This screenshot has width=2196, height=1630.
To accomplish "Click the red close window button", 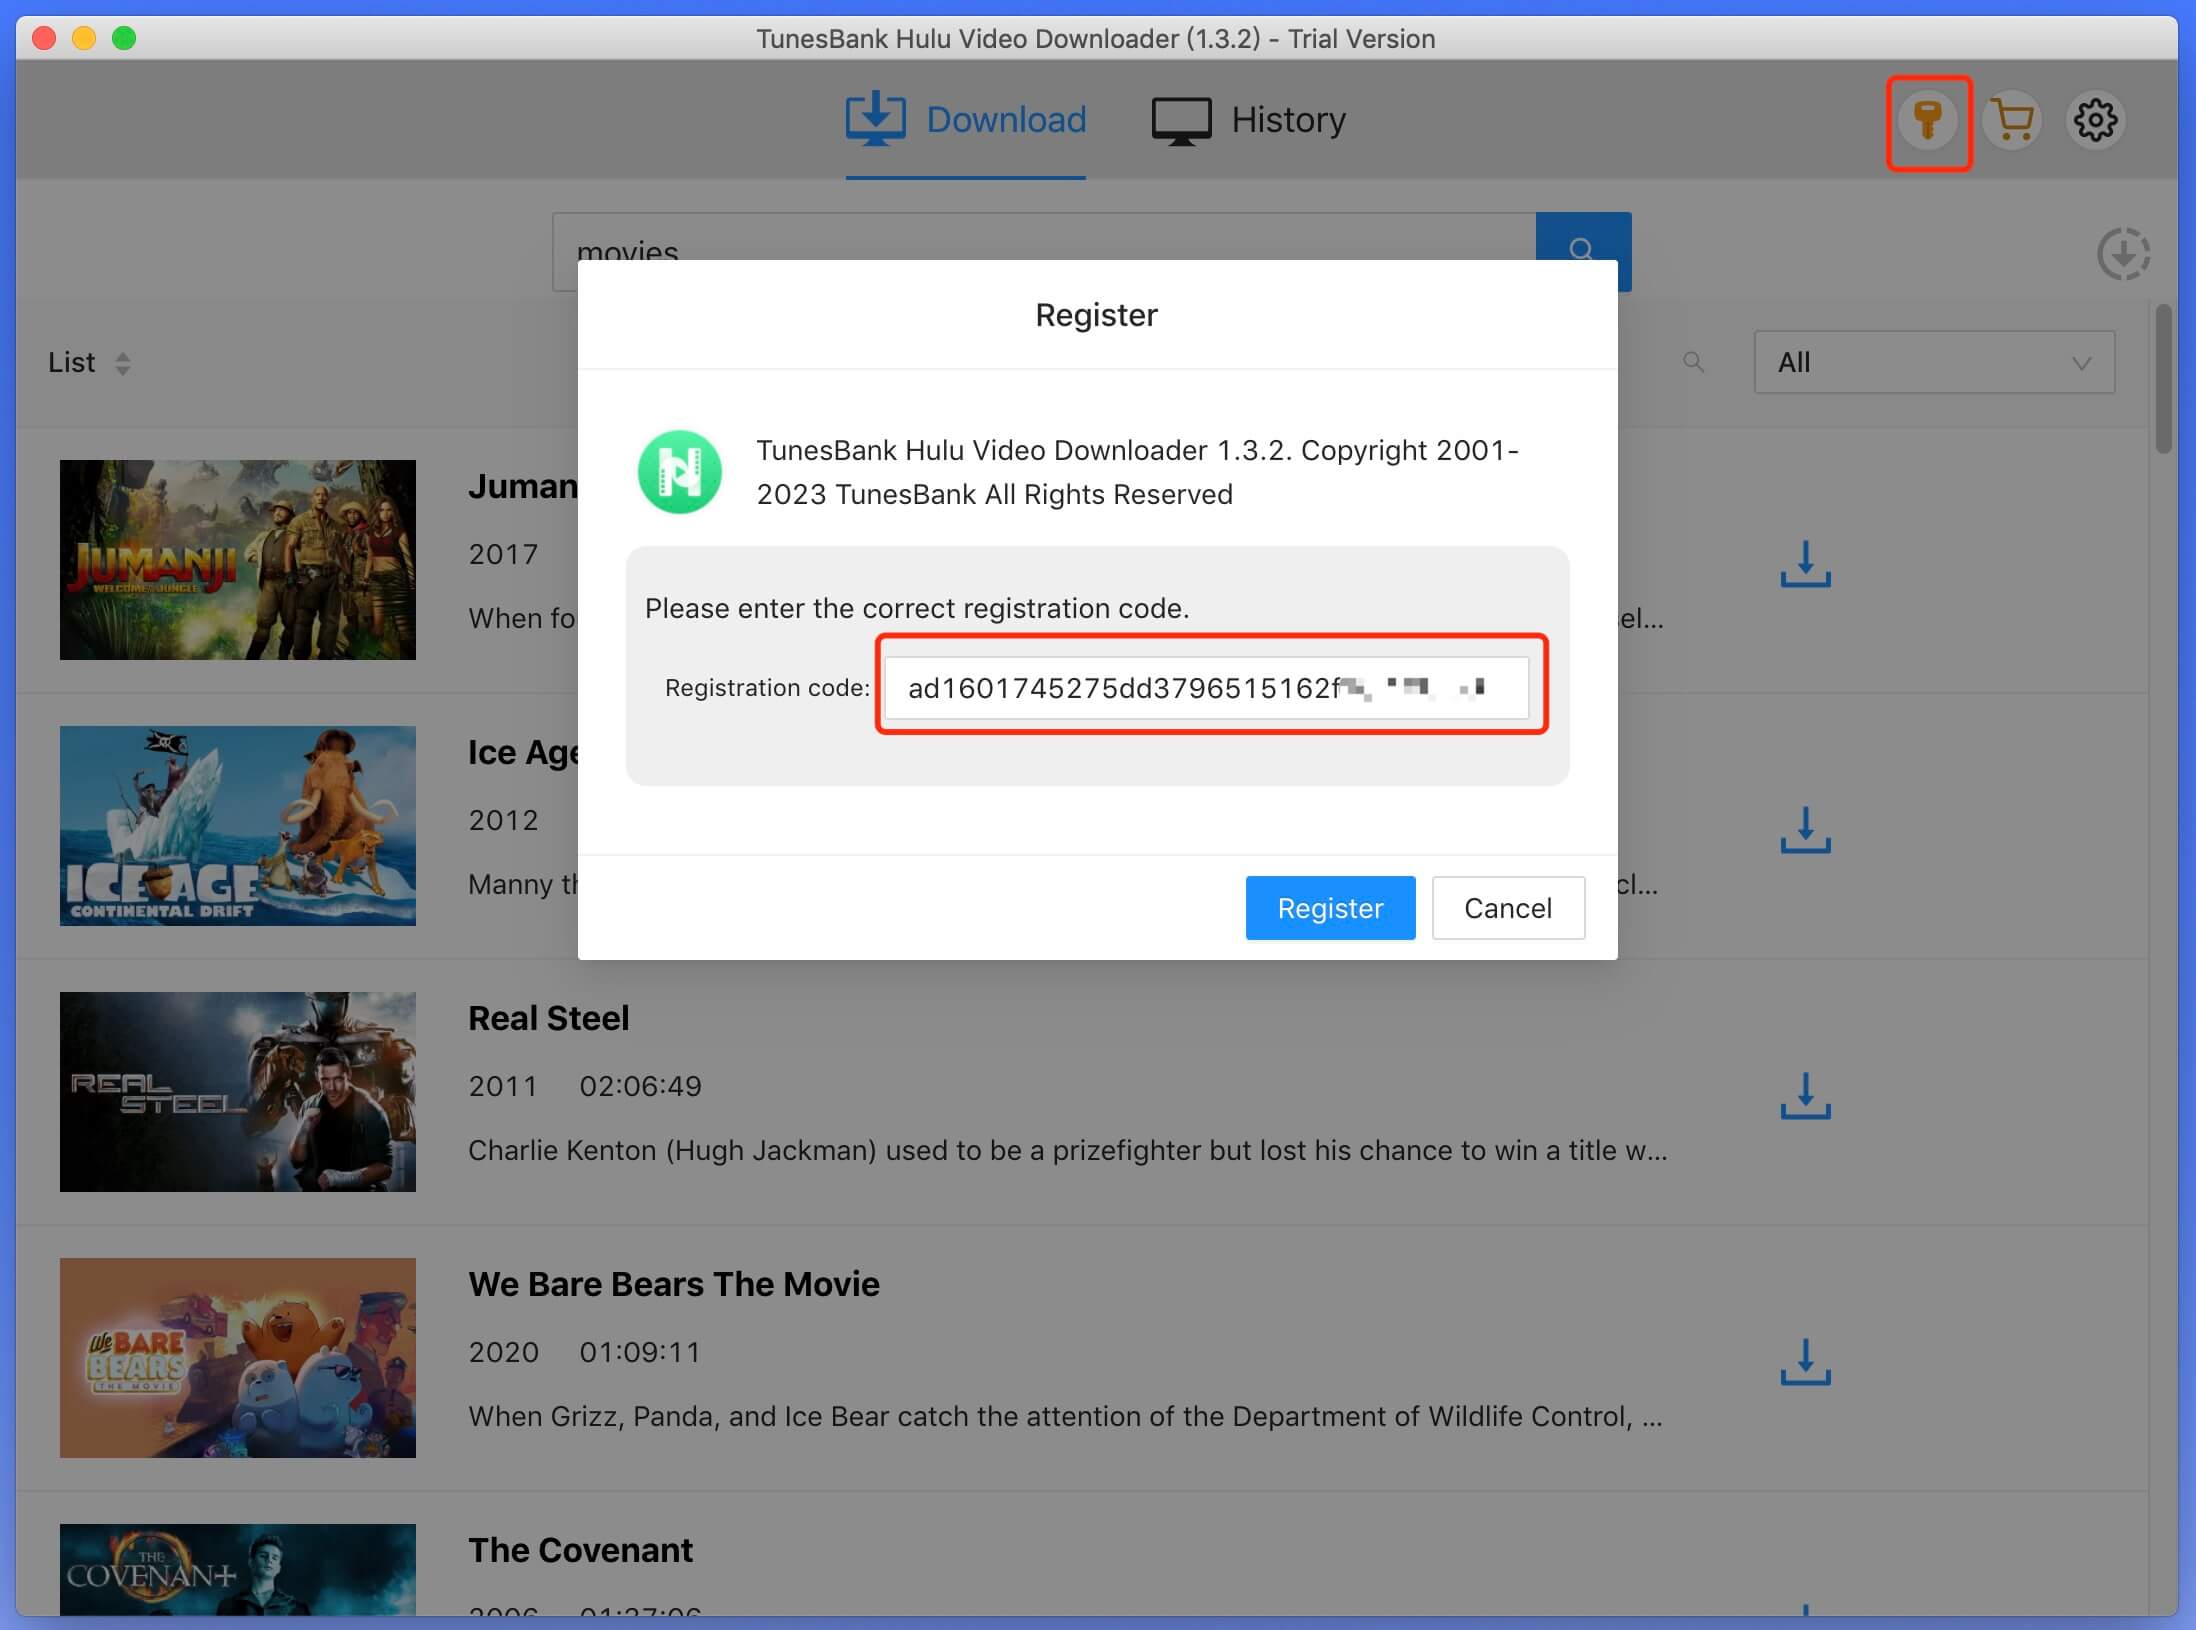I will pos(44,38).
